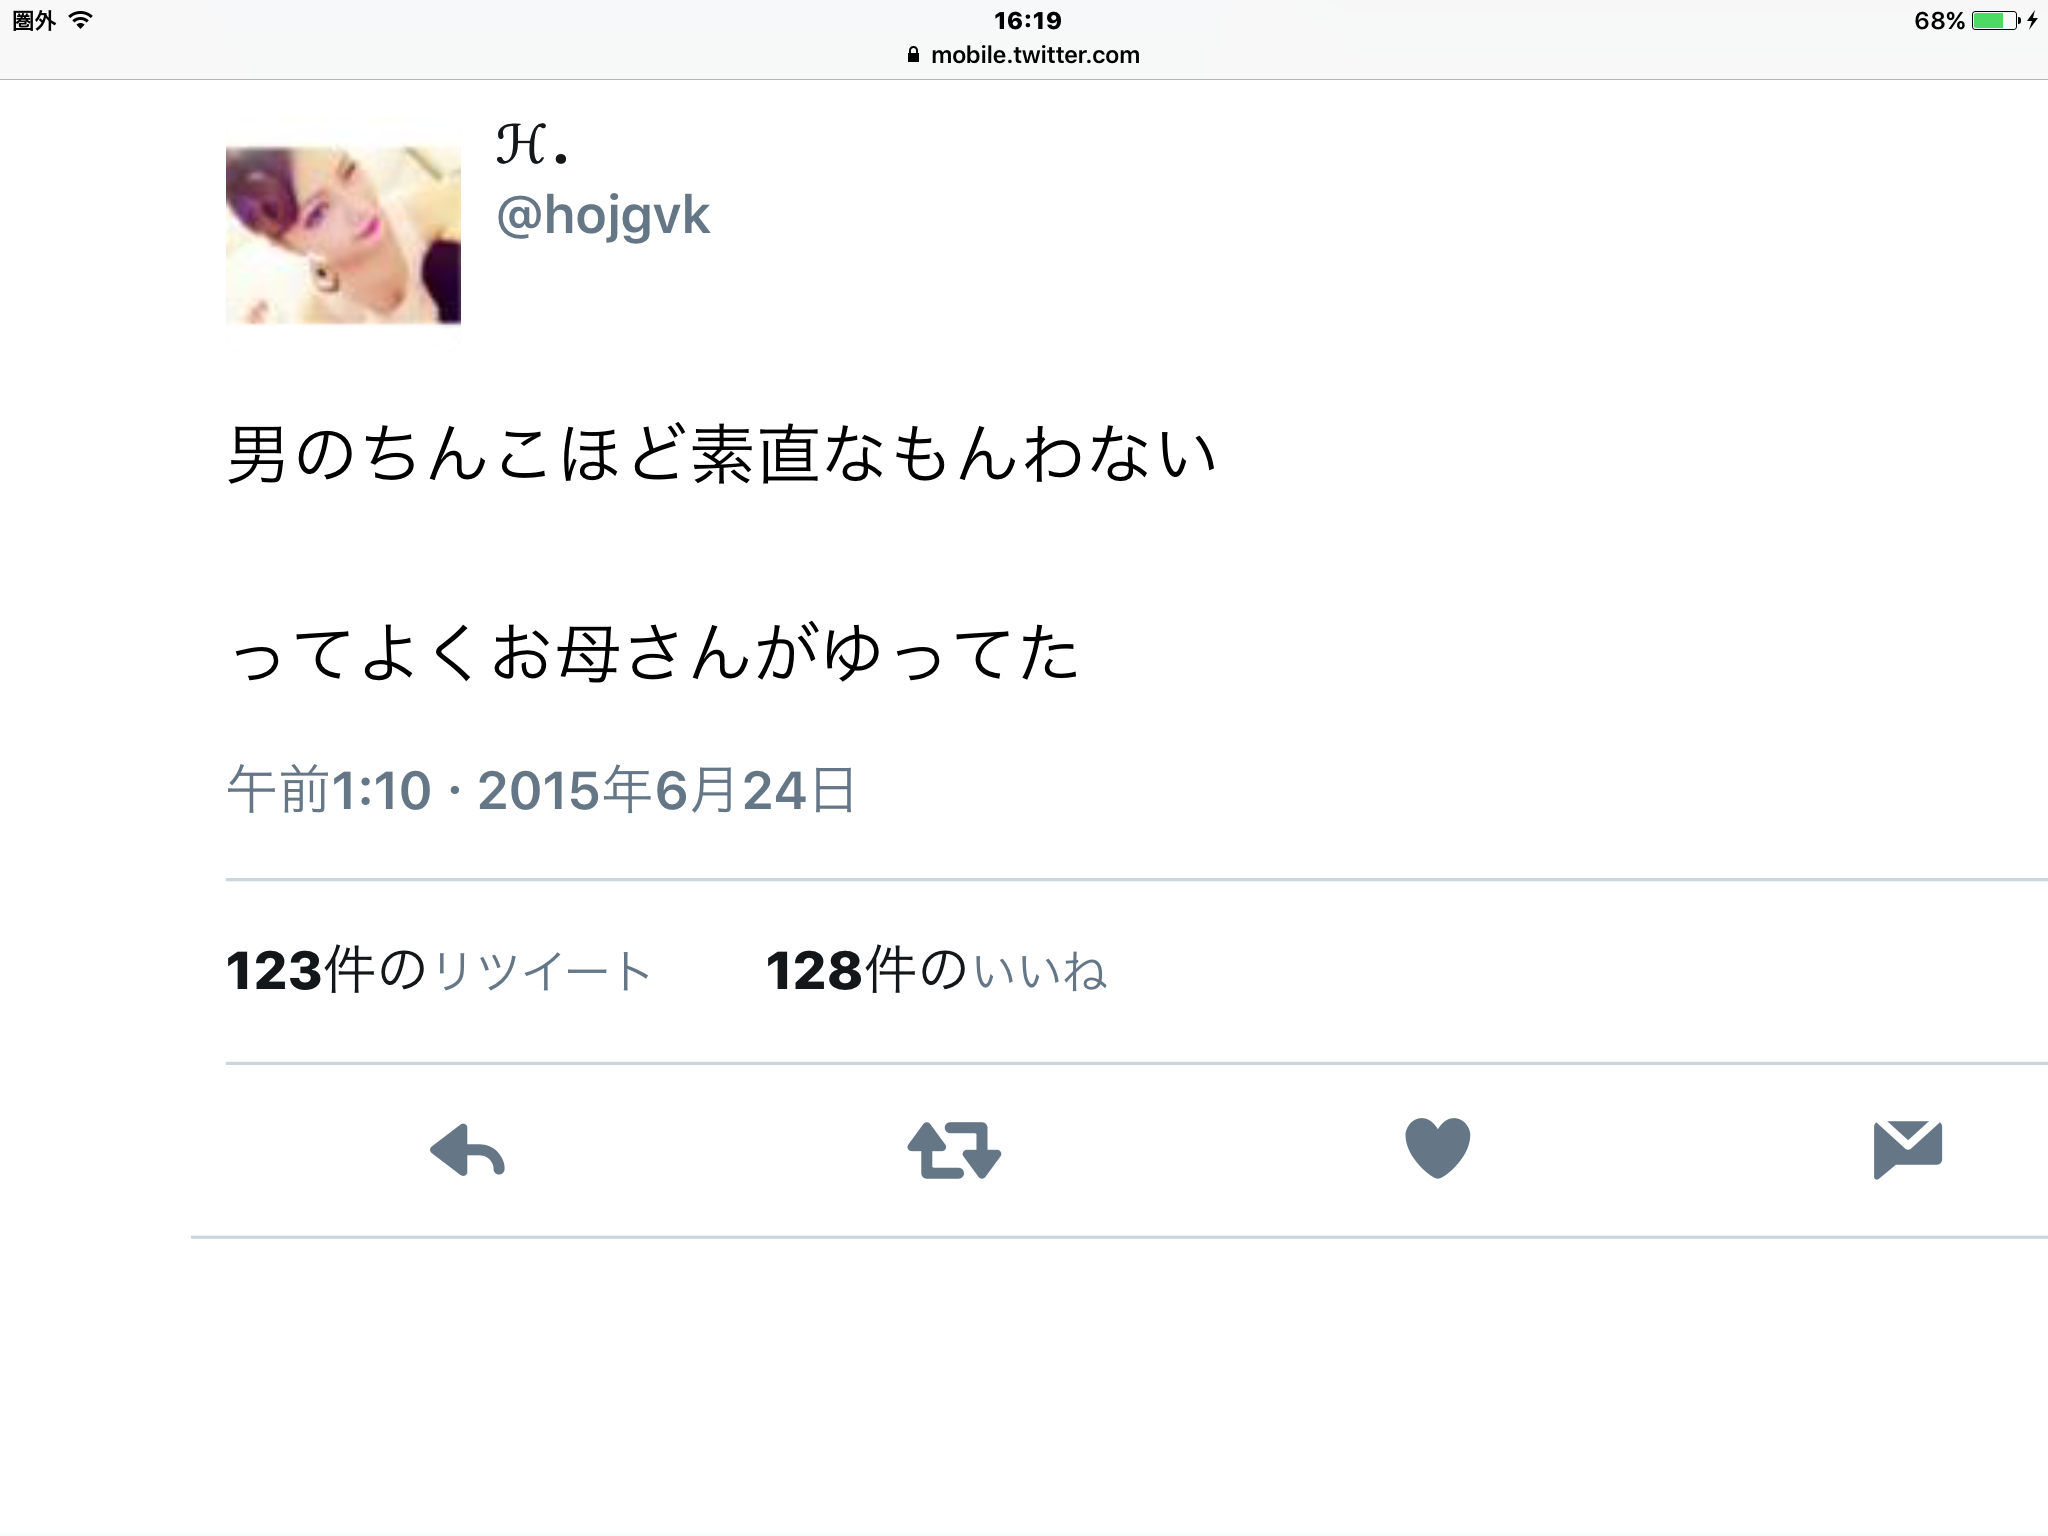
Task: View the 123件のリツイート list
Action: (439, 970)
